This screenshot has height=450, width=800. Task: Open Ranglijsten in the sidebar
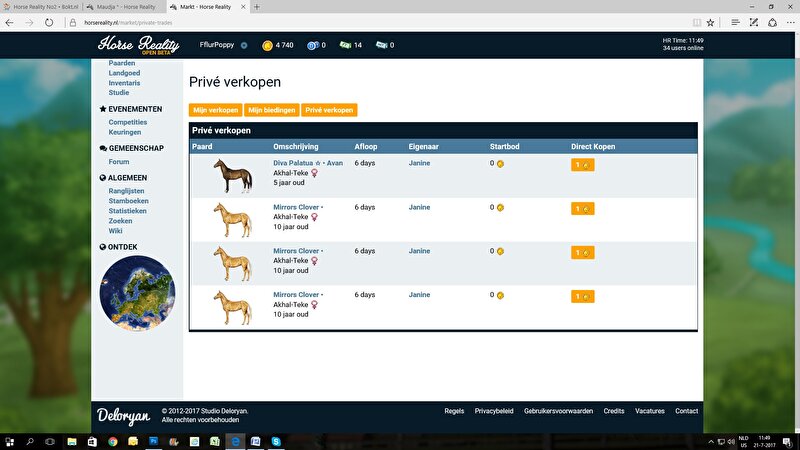[x=127, y=190]
